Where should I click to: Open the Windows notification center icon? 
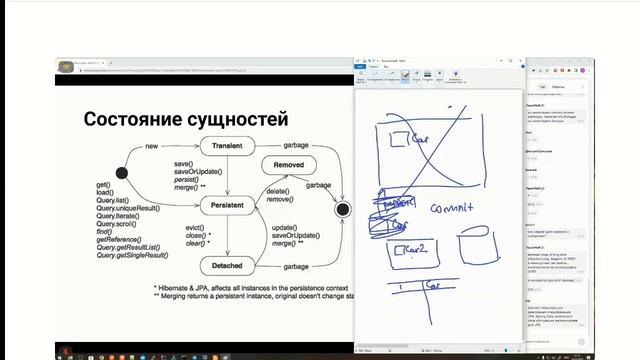click(589, 358)
